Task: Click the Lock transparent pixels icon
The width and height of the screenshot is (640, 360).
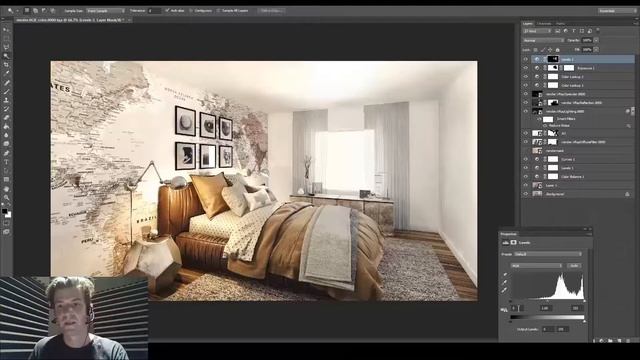Action: point(536,50)
